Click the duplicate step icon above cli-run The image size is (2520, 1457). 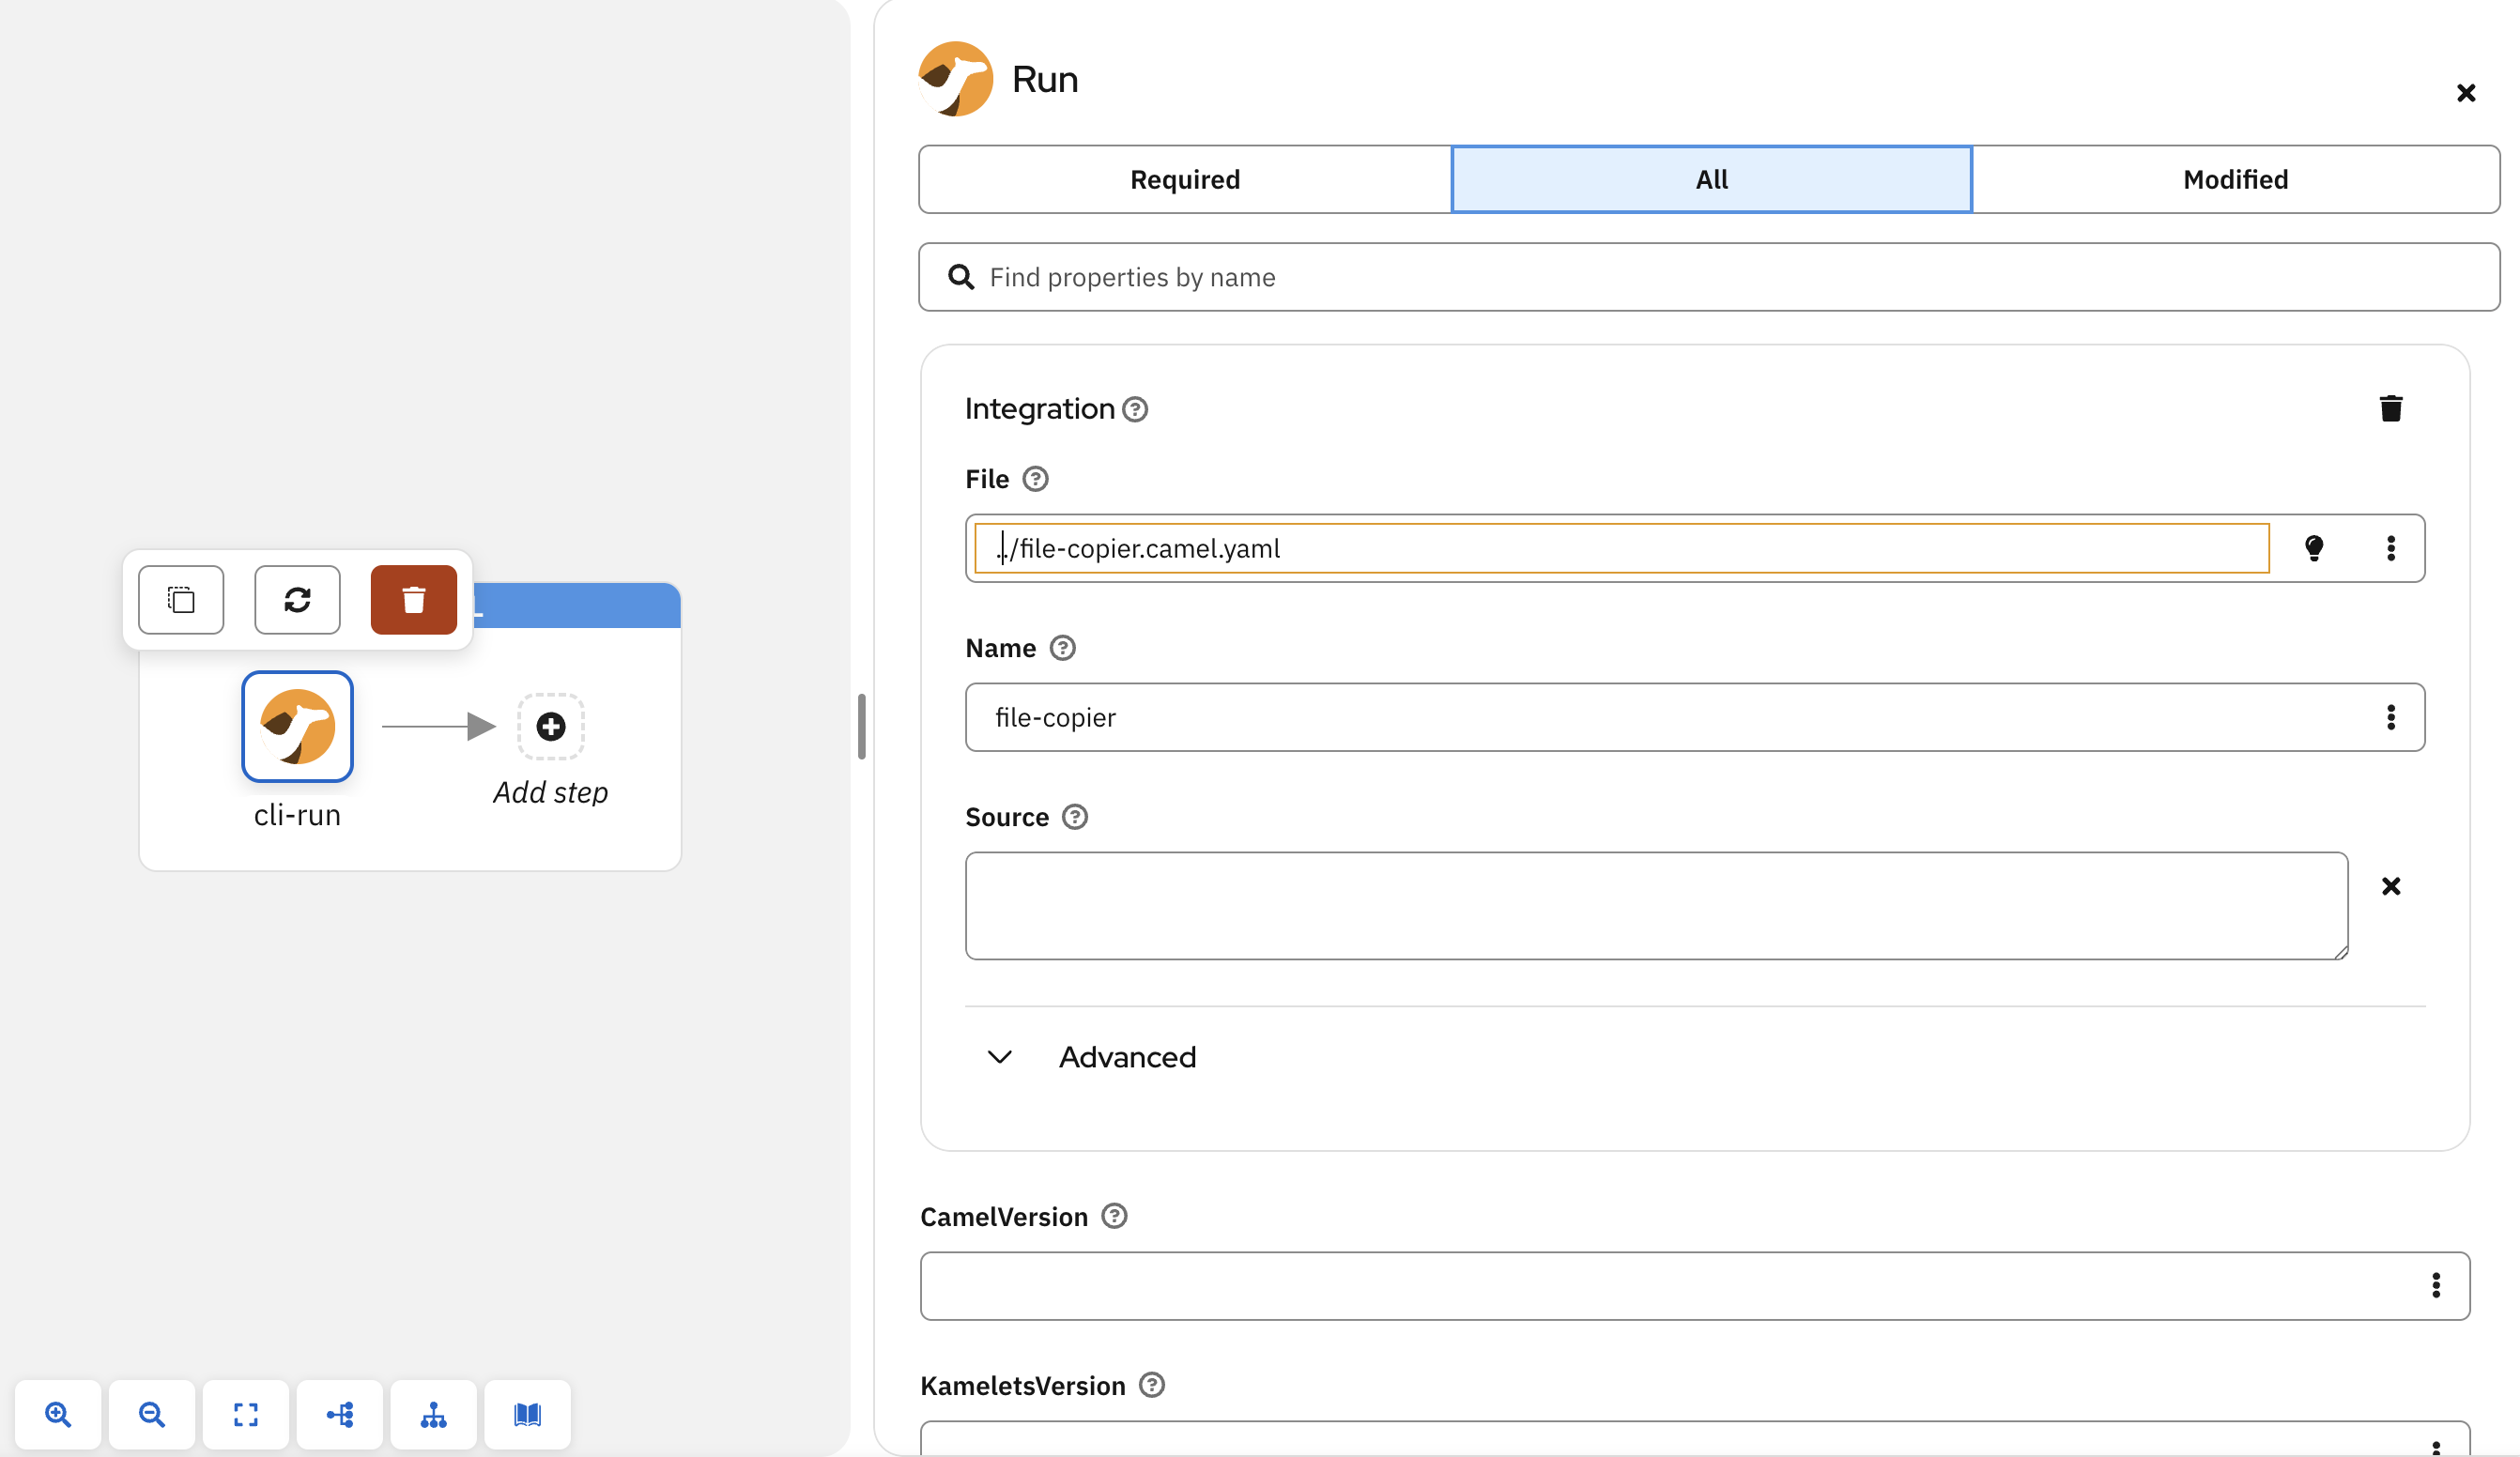(181, 600)
